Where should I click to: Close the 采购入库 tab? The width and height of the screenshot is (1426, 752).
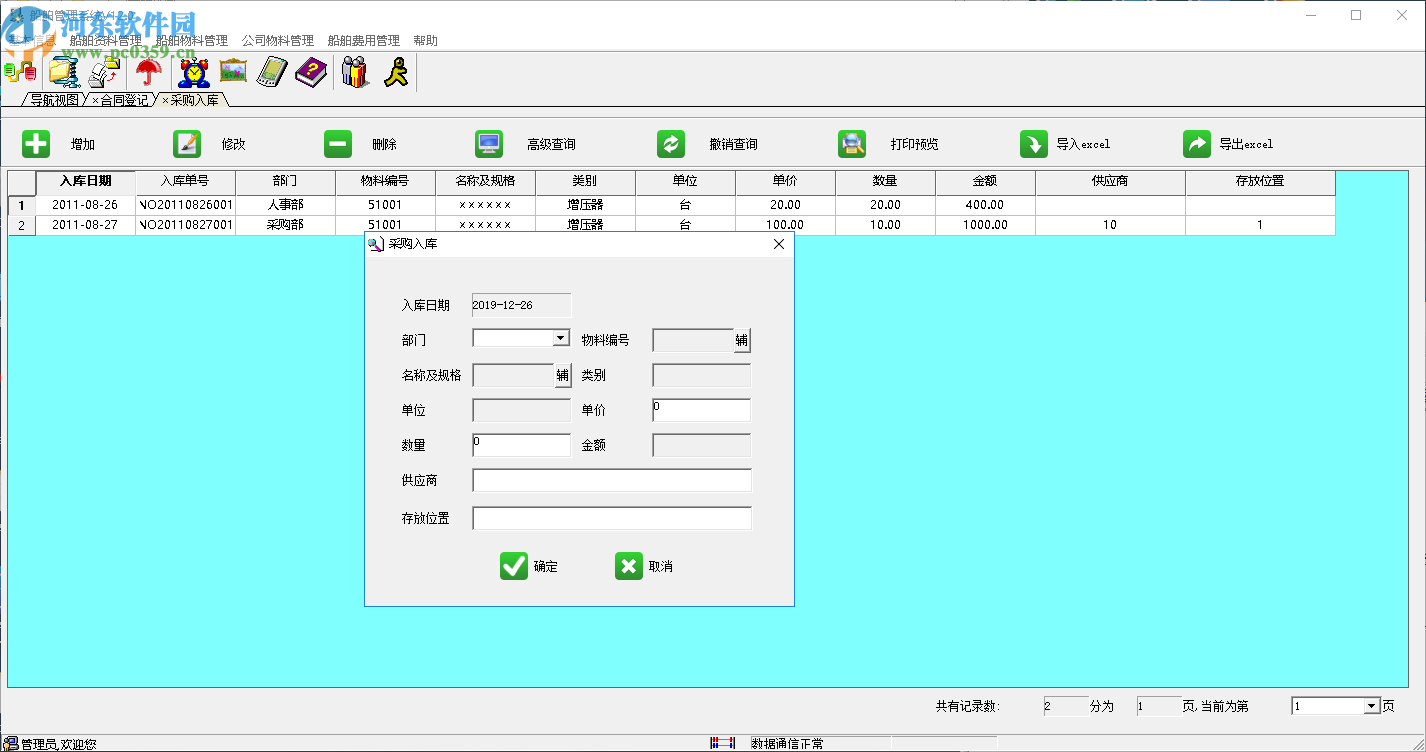click(165, 101)
